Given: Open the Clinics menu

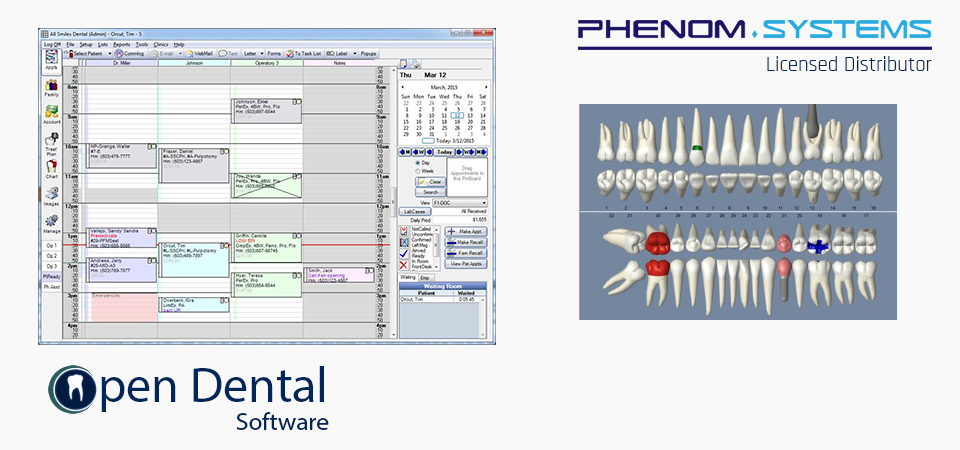Looking at the screenshot, I should click(161, 44).
